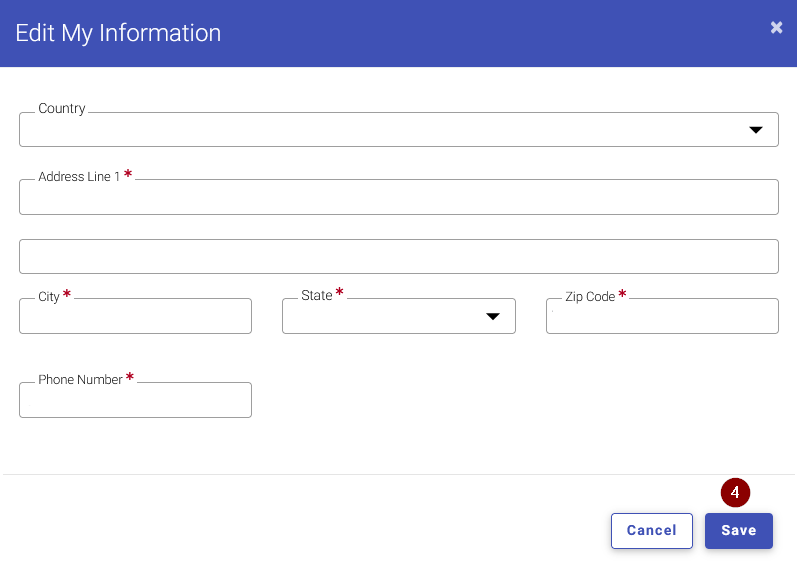Image resolution: width=797 pixels, height=572 pixels.
Task: Click the State label text
Action: point(317,295)
